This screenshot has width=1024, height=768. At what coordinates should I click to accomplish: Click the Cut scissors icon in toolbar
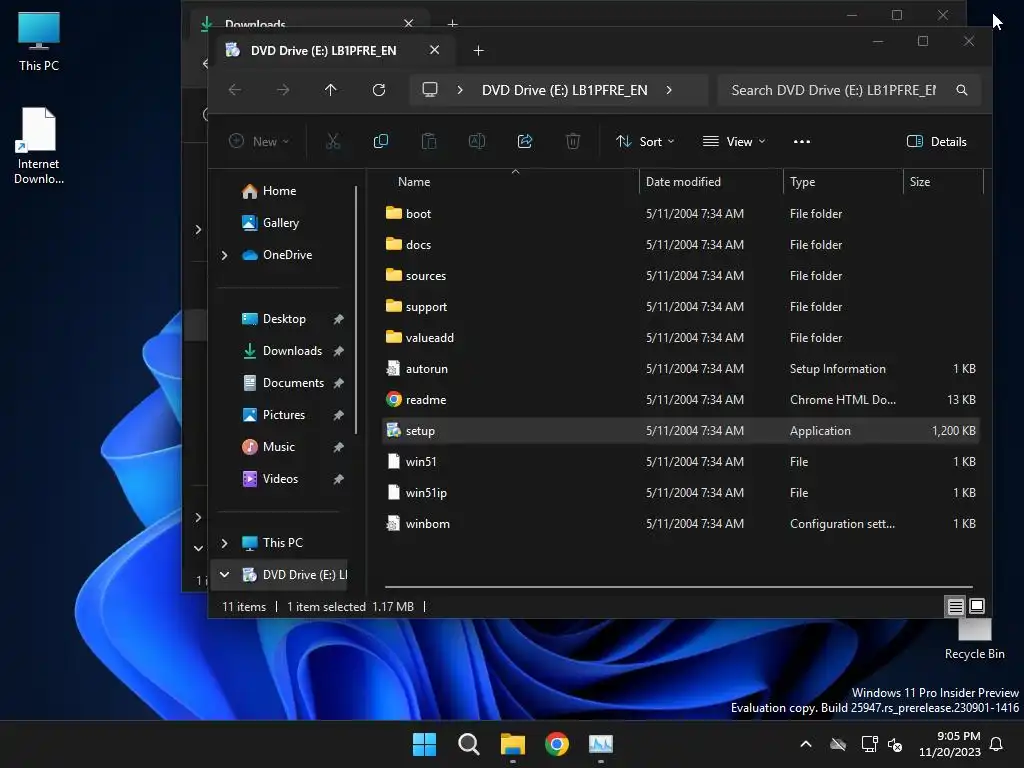[x=333, y=141]
